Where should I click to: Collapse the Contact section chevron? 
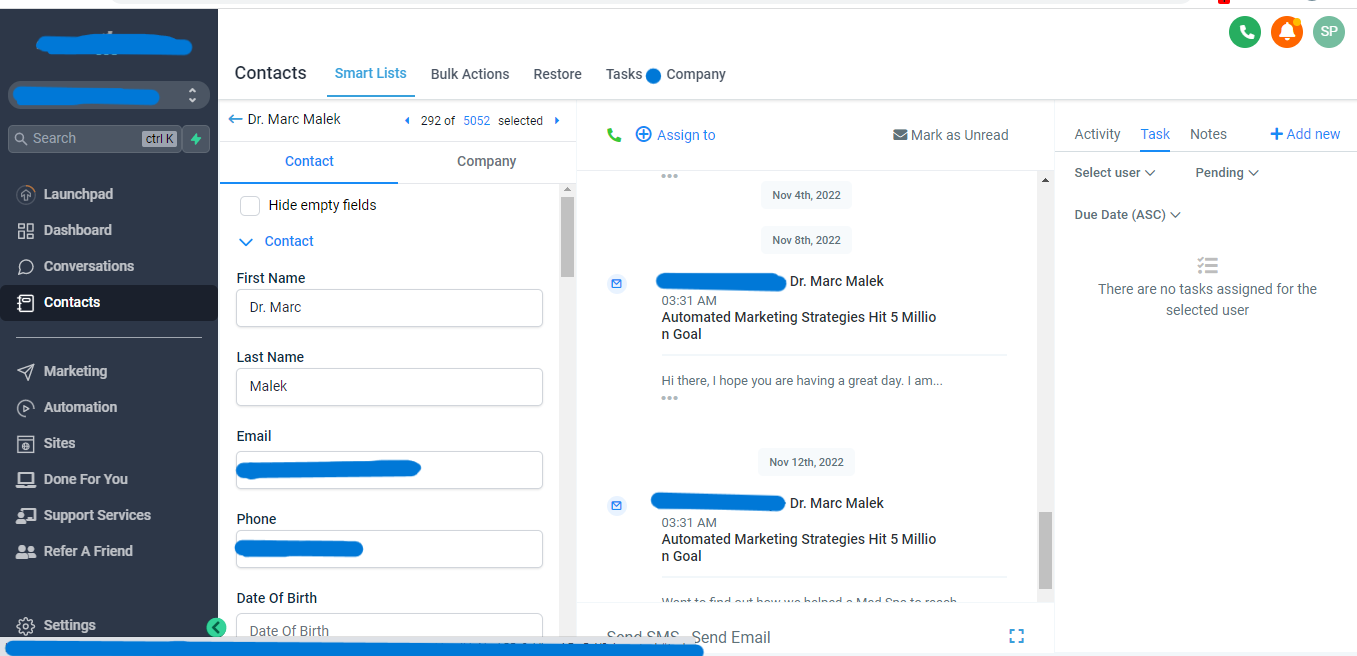(247, 241)
